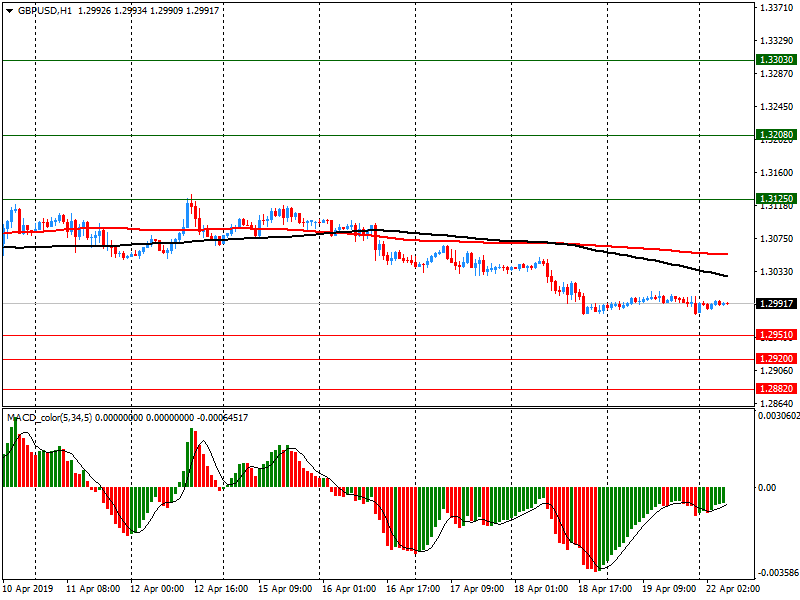The height and width of the screenshot is (600, 800).
Task: Click the 1.32450 price scale value
Action: [776, 107]
